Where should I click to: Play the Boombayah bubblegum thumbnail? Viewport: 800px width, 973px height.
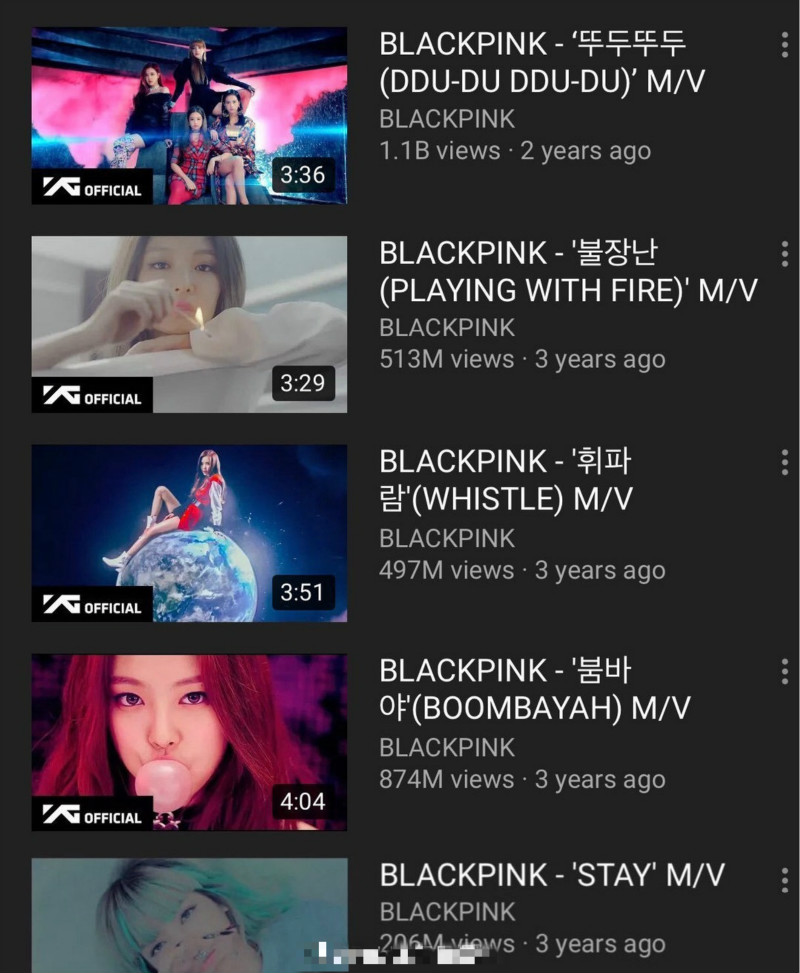pyautogui.click(x=189, y=742)
